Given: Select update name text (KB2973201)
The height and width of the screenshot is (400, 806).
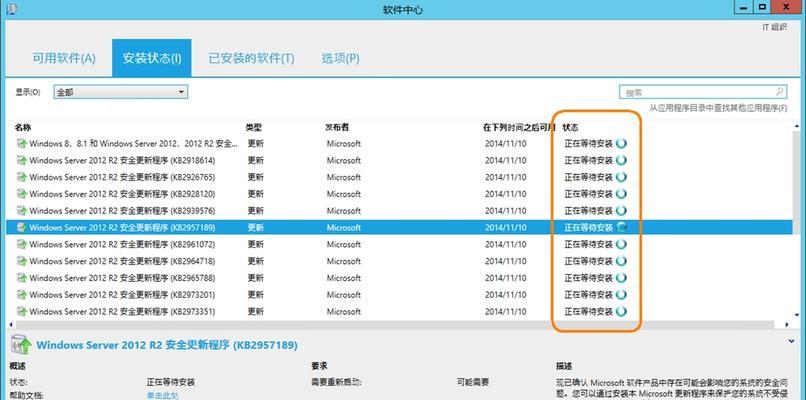Looking at the screenshot, I should (x=122, y=295).
